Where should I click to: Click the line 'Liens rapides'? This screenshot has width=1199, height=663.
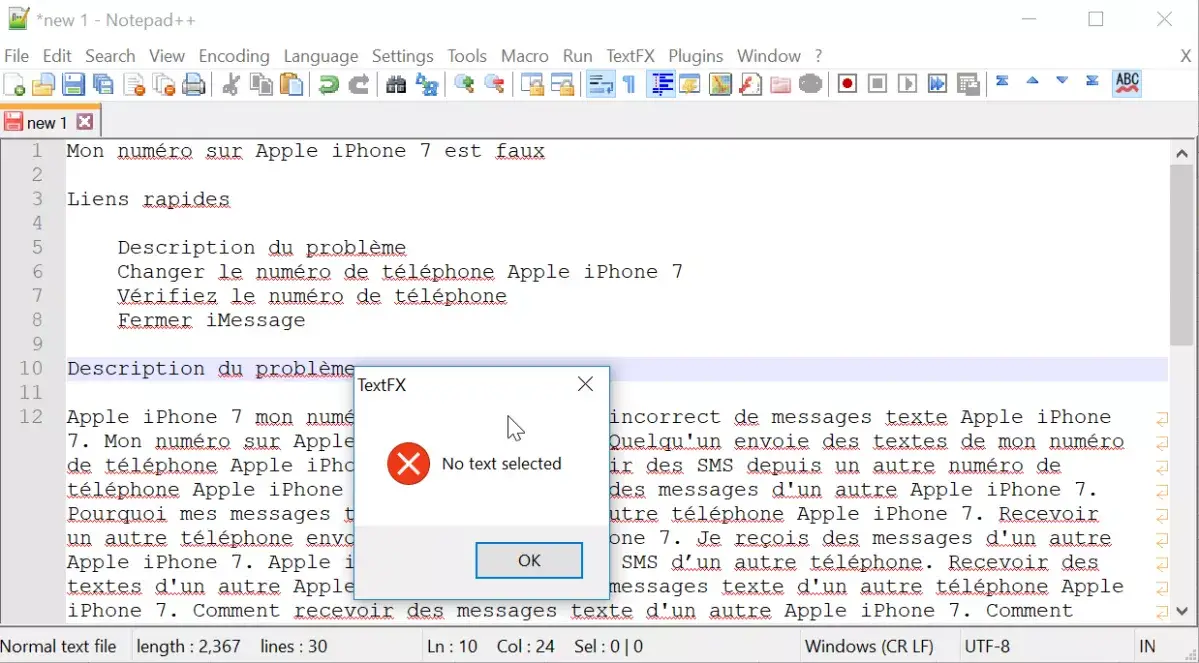click(x=148, y=200)
